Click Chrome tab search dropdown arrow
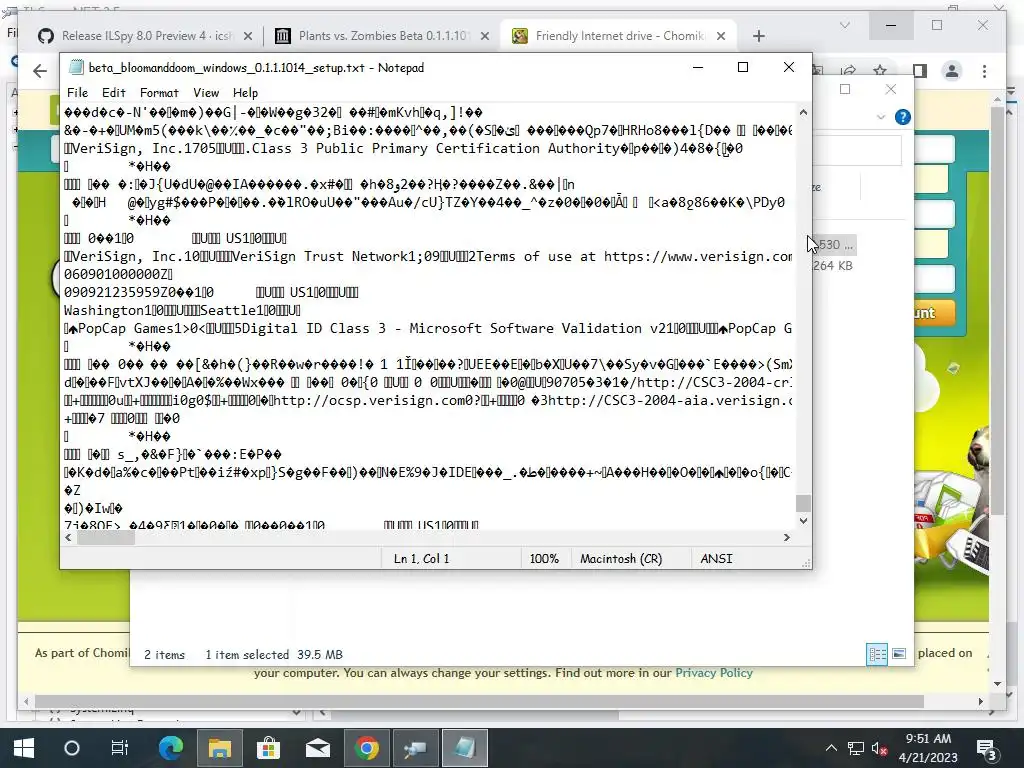The height and width of the screenshot is (768, 1024). 844,25
